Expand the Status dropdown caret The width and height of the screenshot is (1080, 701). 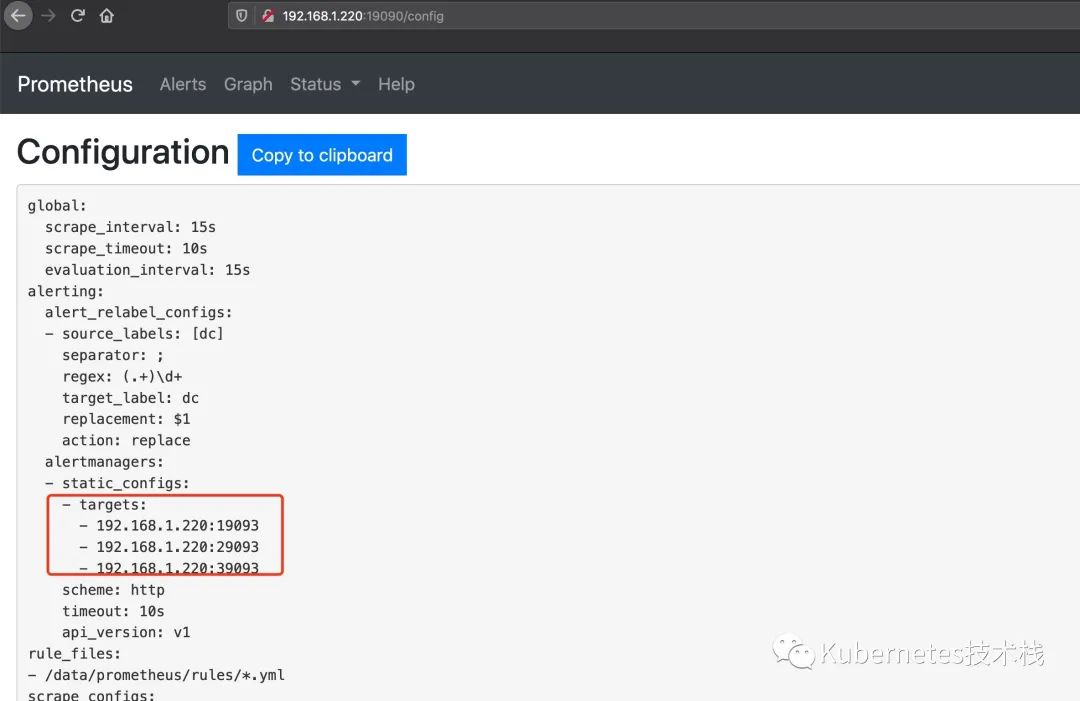pos(355,83)
